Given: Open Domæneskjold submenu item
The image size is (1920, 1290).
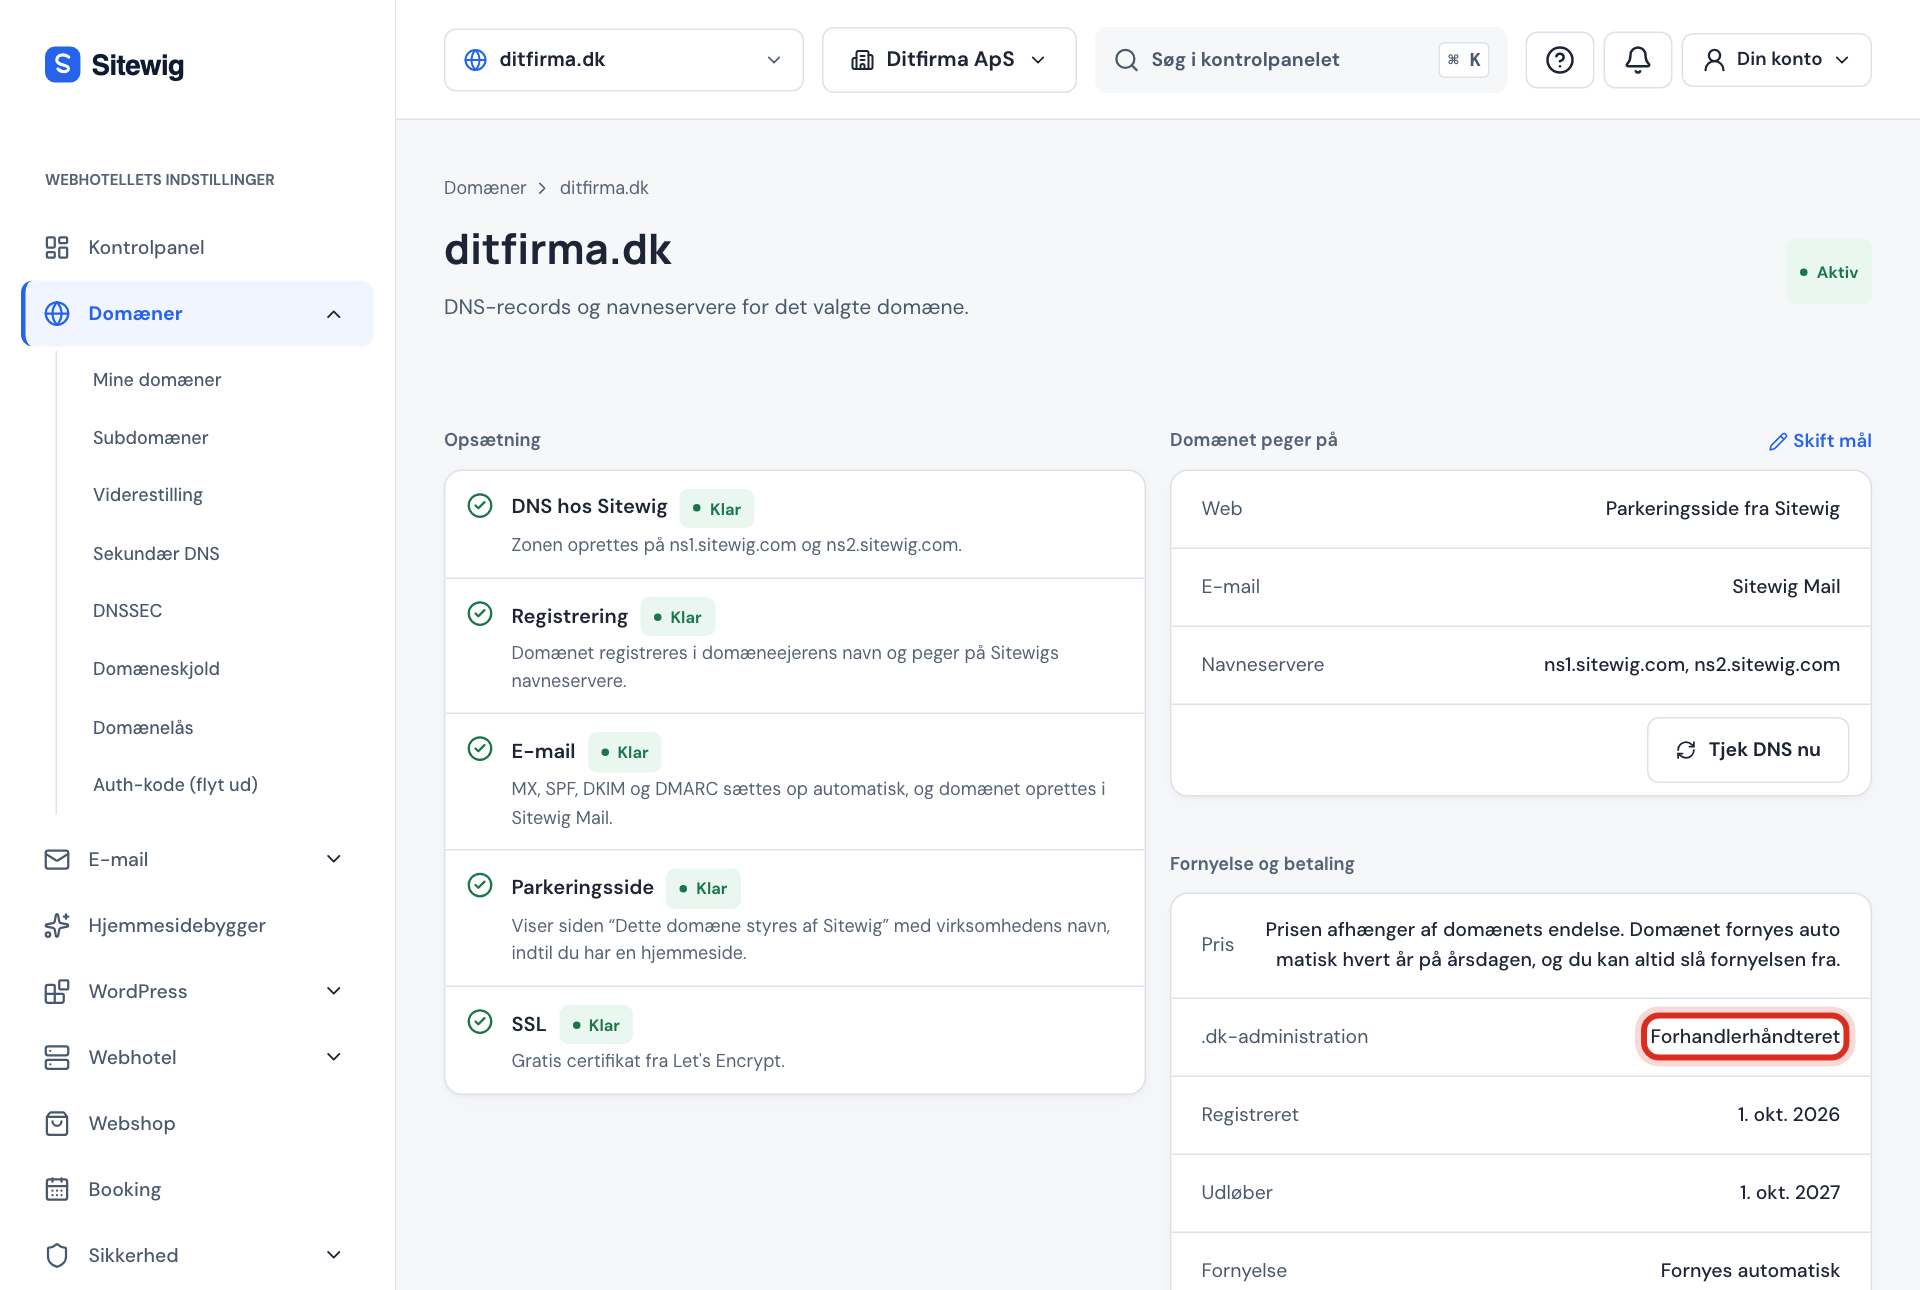Looking at the screenshot, I should 156,668.
